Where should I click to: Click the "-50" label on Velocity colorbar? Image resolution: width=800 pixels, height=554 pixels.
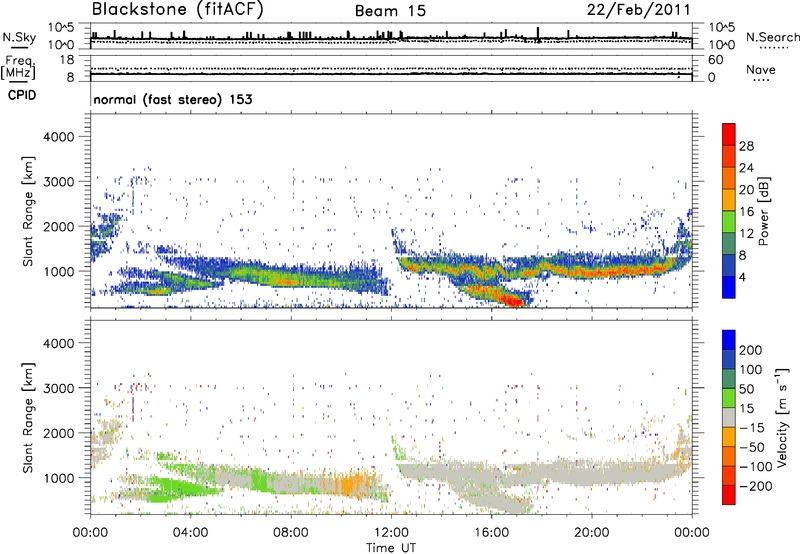751,447
